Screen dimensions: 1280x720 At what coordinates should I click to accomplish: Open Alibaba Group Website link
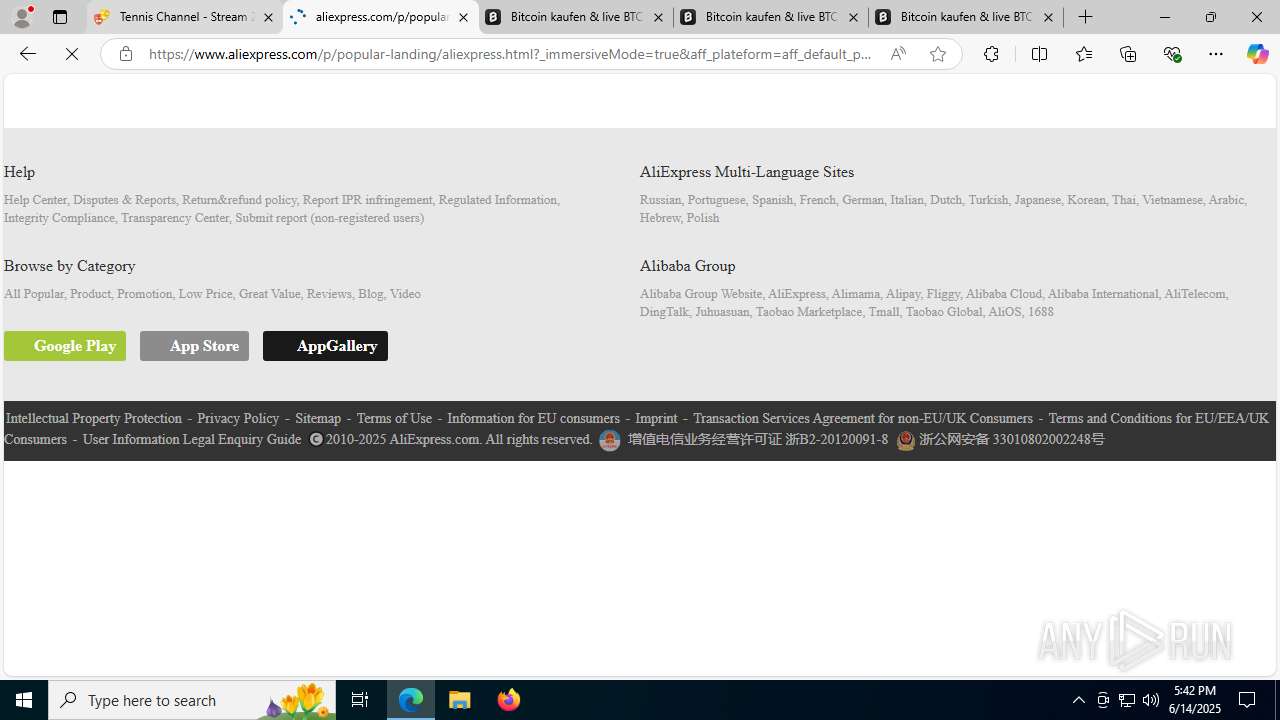tap(700, 294)
